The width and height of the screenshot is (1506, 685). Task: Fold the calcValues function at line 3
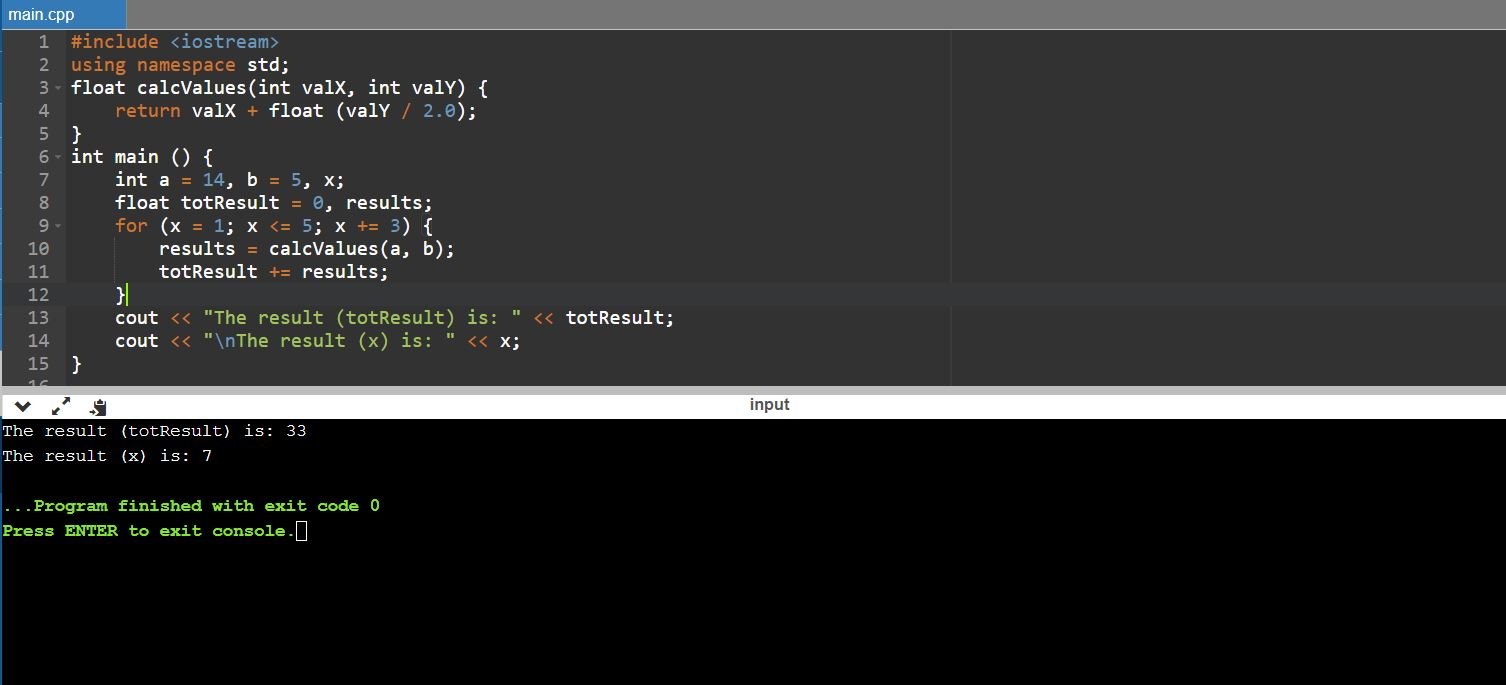point(58,88)
